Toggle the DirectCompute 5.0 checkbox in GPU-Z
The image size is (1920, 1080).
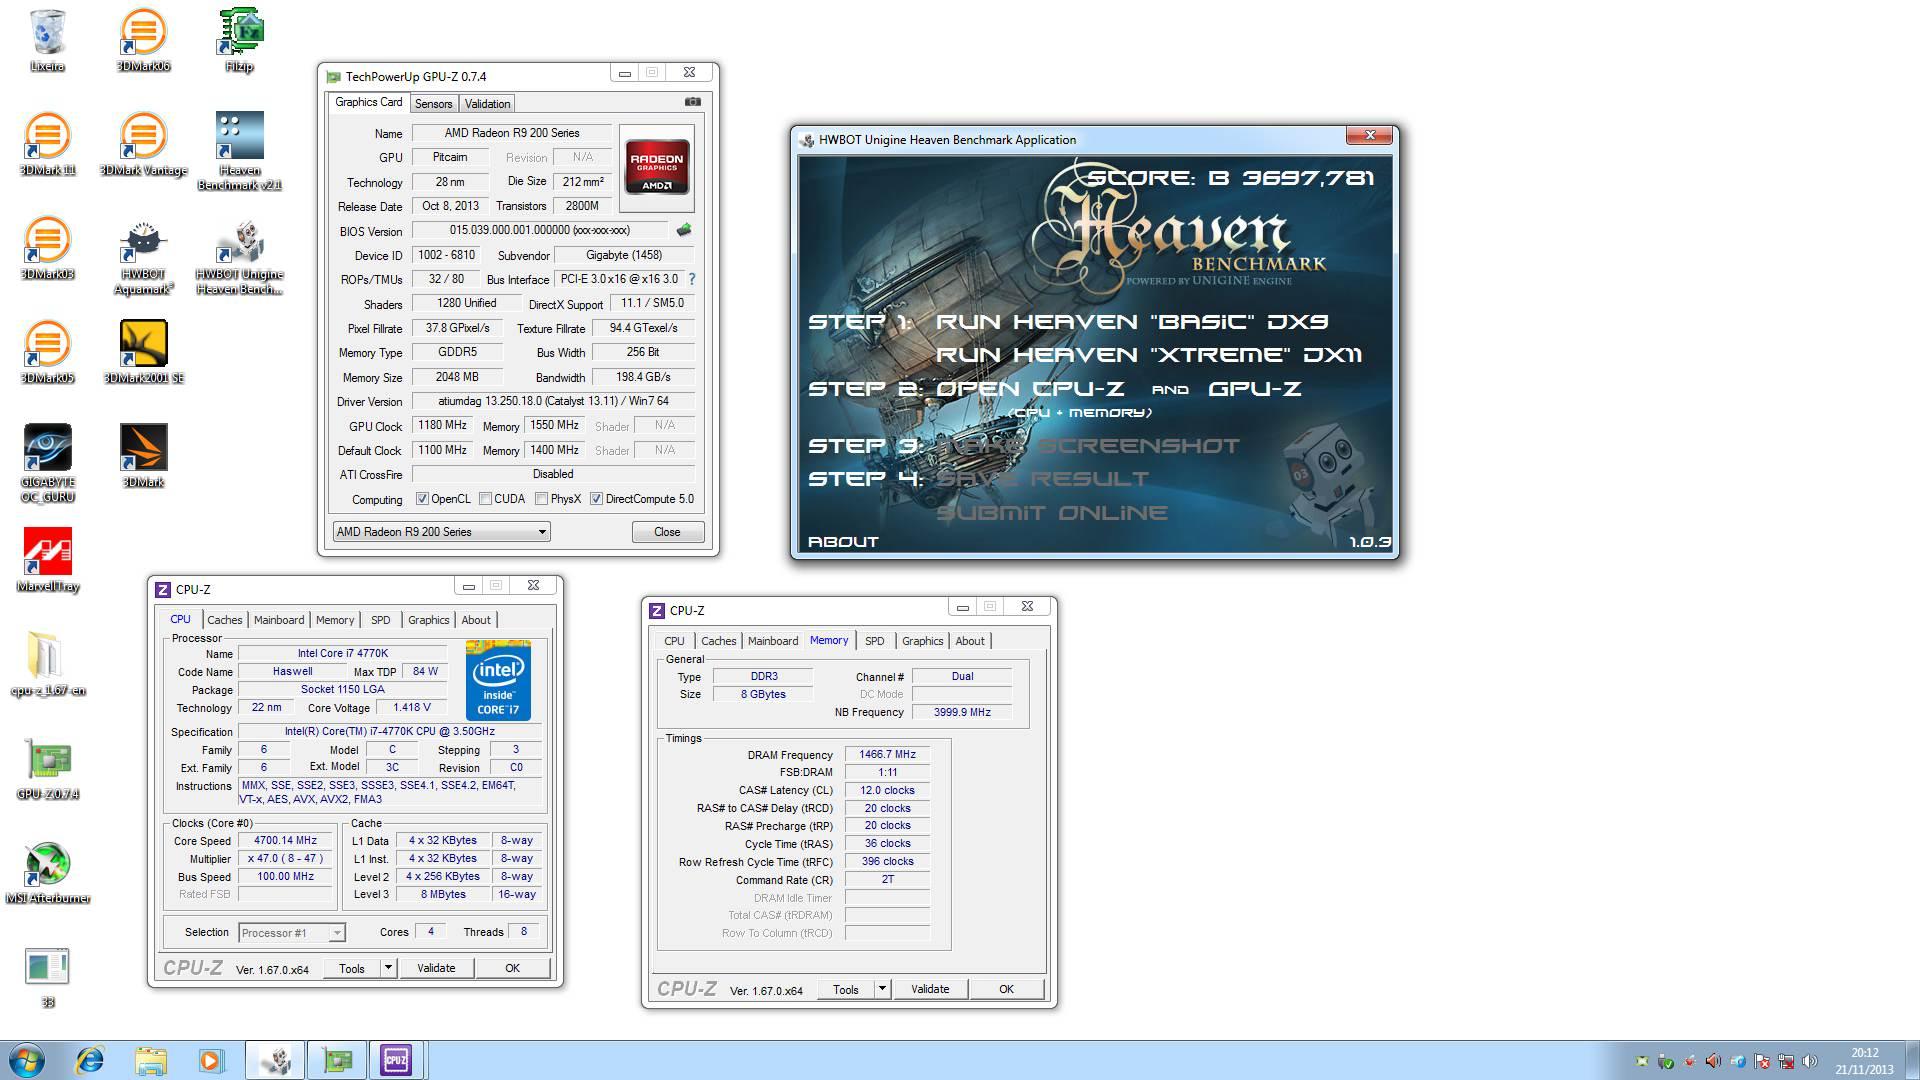pos(596,499)
